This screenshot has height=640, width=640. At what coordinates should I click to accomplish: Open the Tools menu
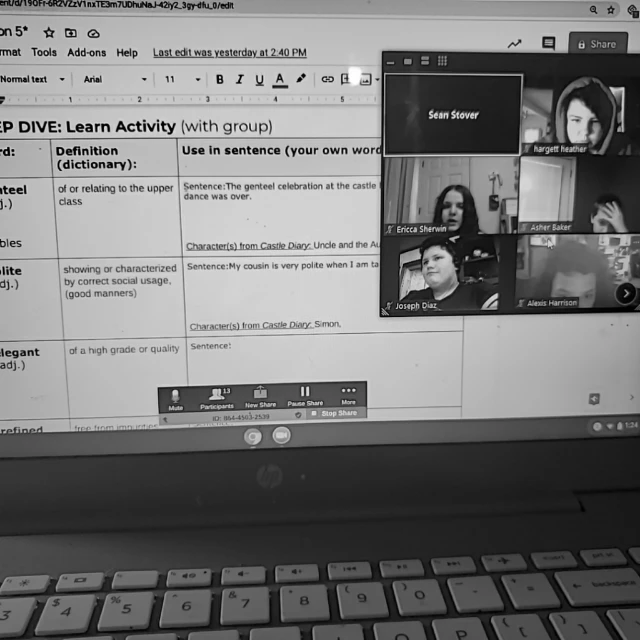[44, 52]
